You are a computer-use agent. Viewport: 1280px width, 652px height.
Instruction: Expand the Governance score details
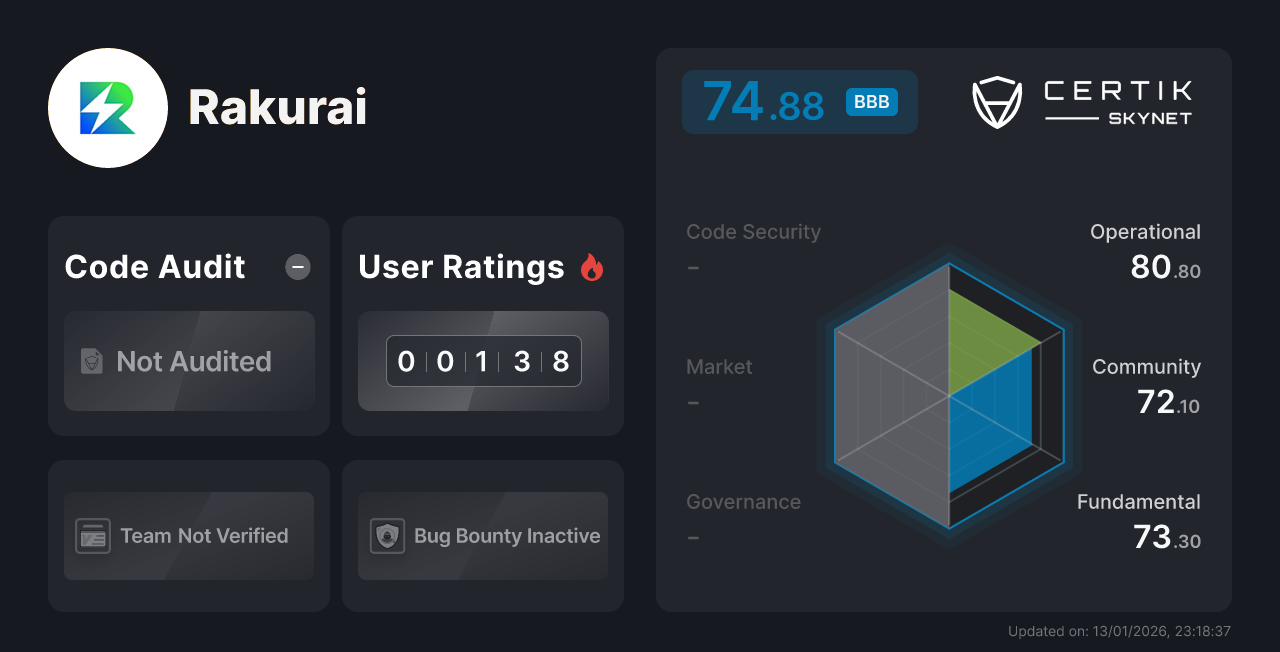click(x=743, y=518)
